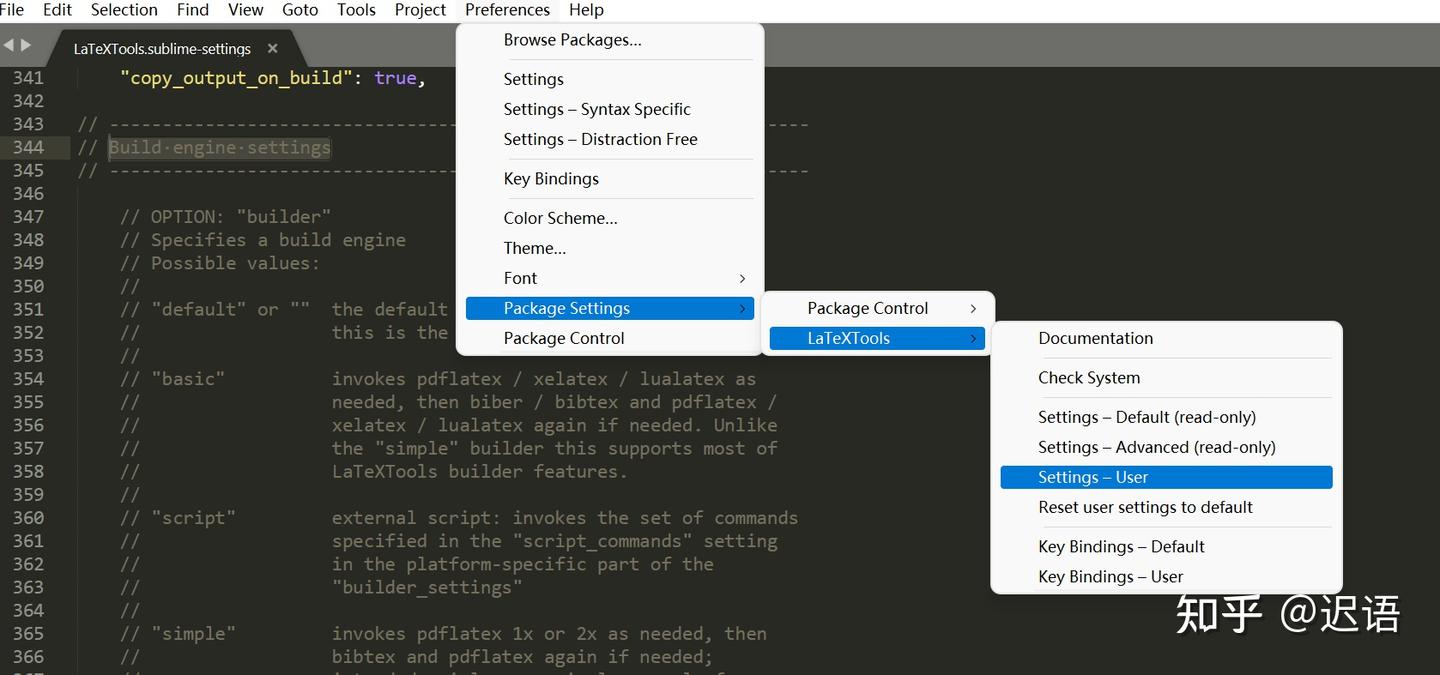Viewport: 1440px width, 675px height.
Task: Open the Tools menu
Action: pos(356,10)
